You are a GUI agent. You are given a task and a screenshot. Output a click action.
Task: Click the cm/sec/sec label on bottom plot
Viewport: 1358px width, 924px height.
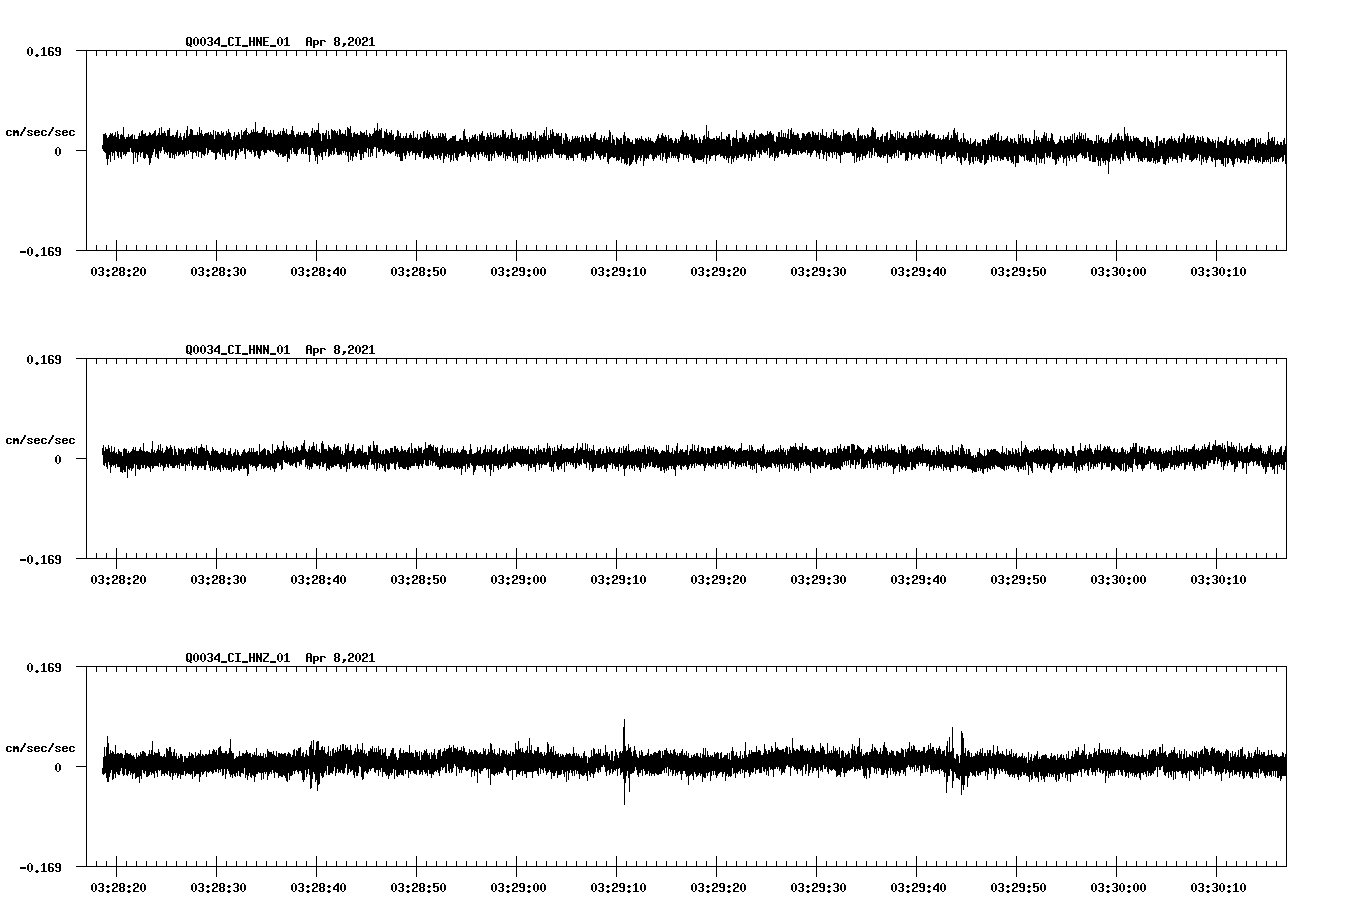point(42,747)
